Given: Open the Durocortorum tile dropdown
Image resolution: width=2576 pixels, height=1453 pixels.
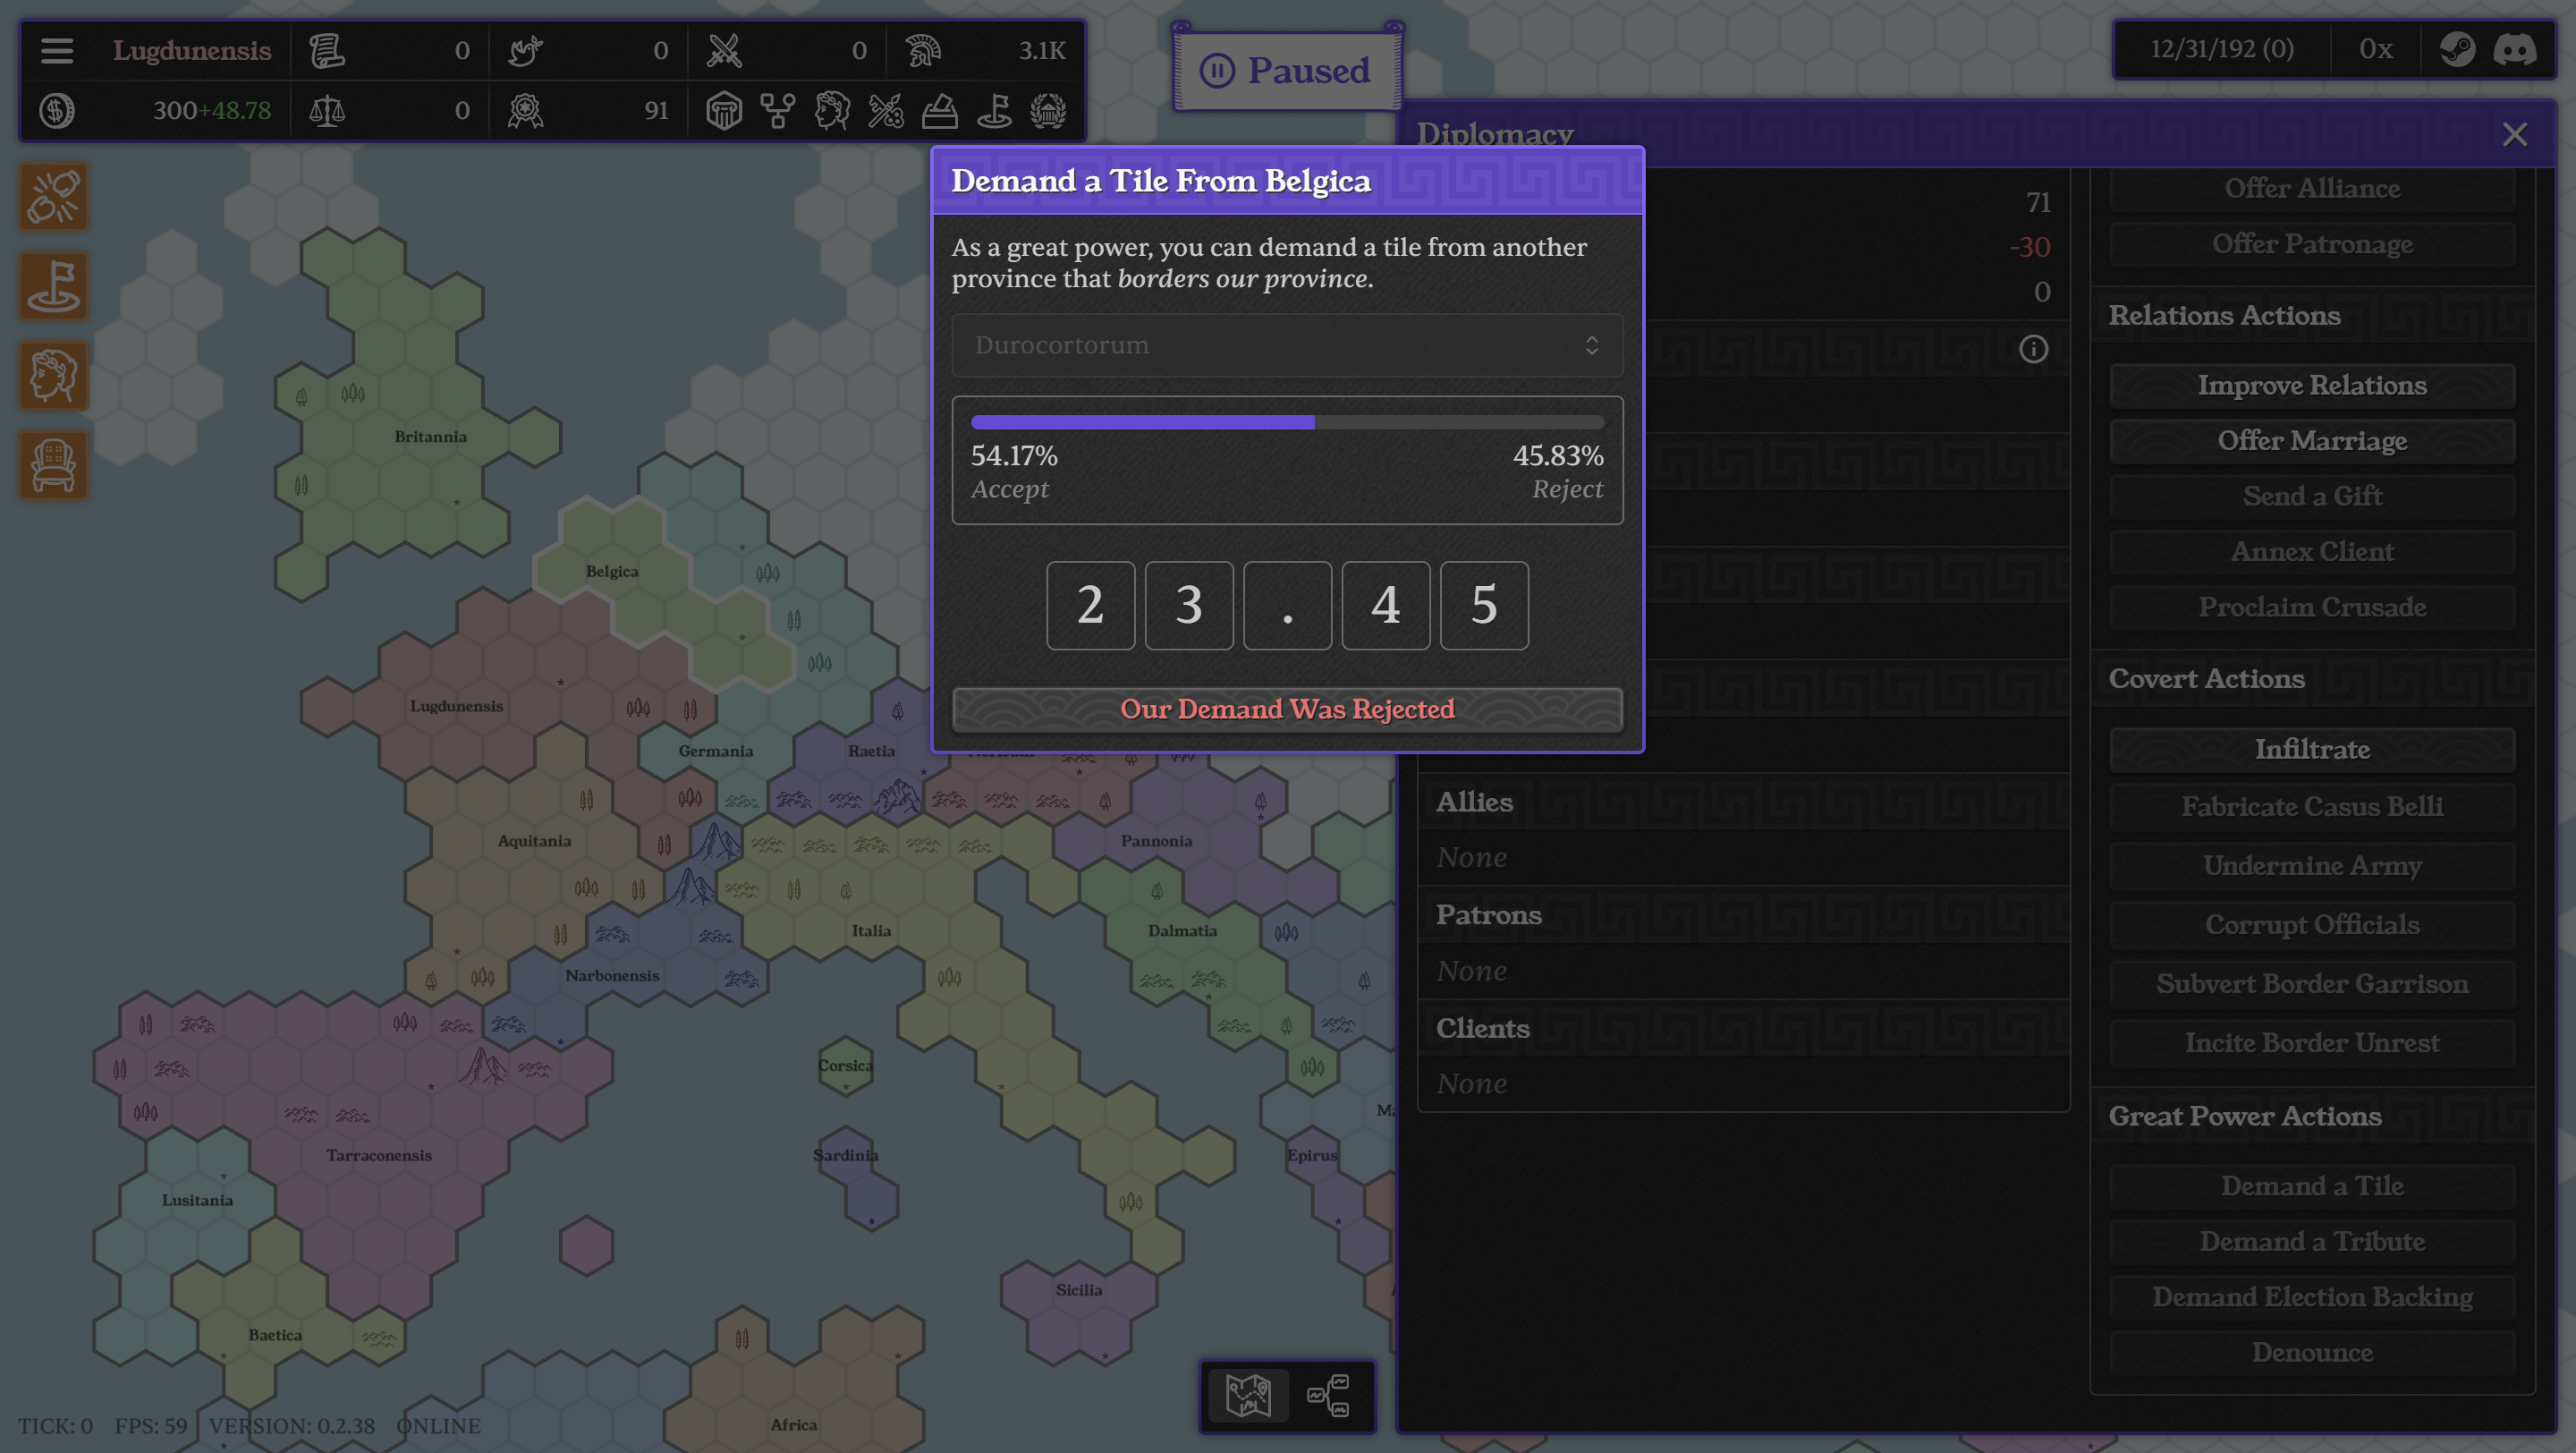Looking at the screenshot, I should click(x=1287, y=345).
